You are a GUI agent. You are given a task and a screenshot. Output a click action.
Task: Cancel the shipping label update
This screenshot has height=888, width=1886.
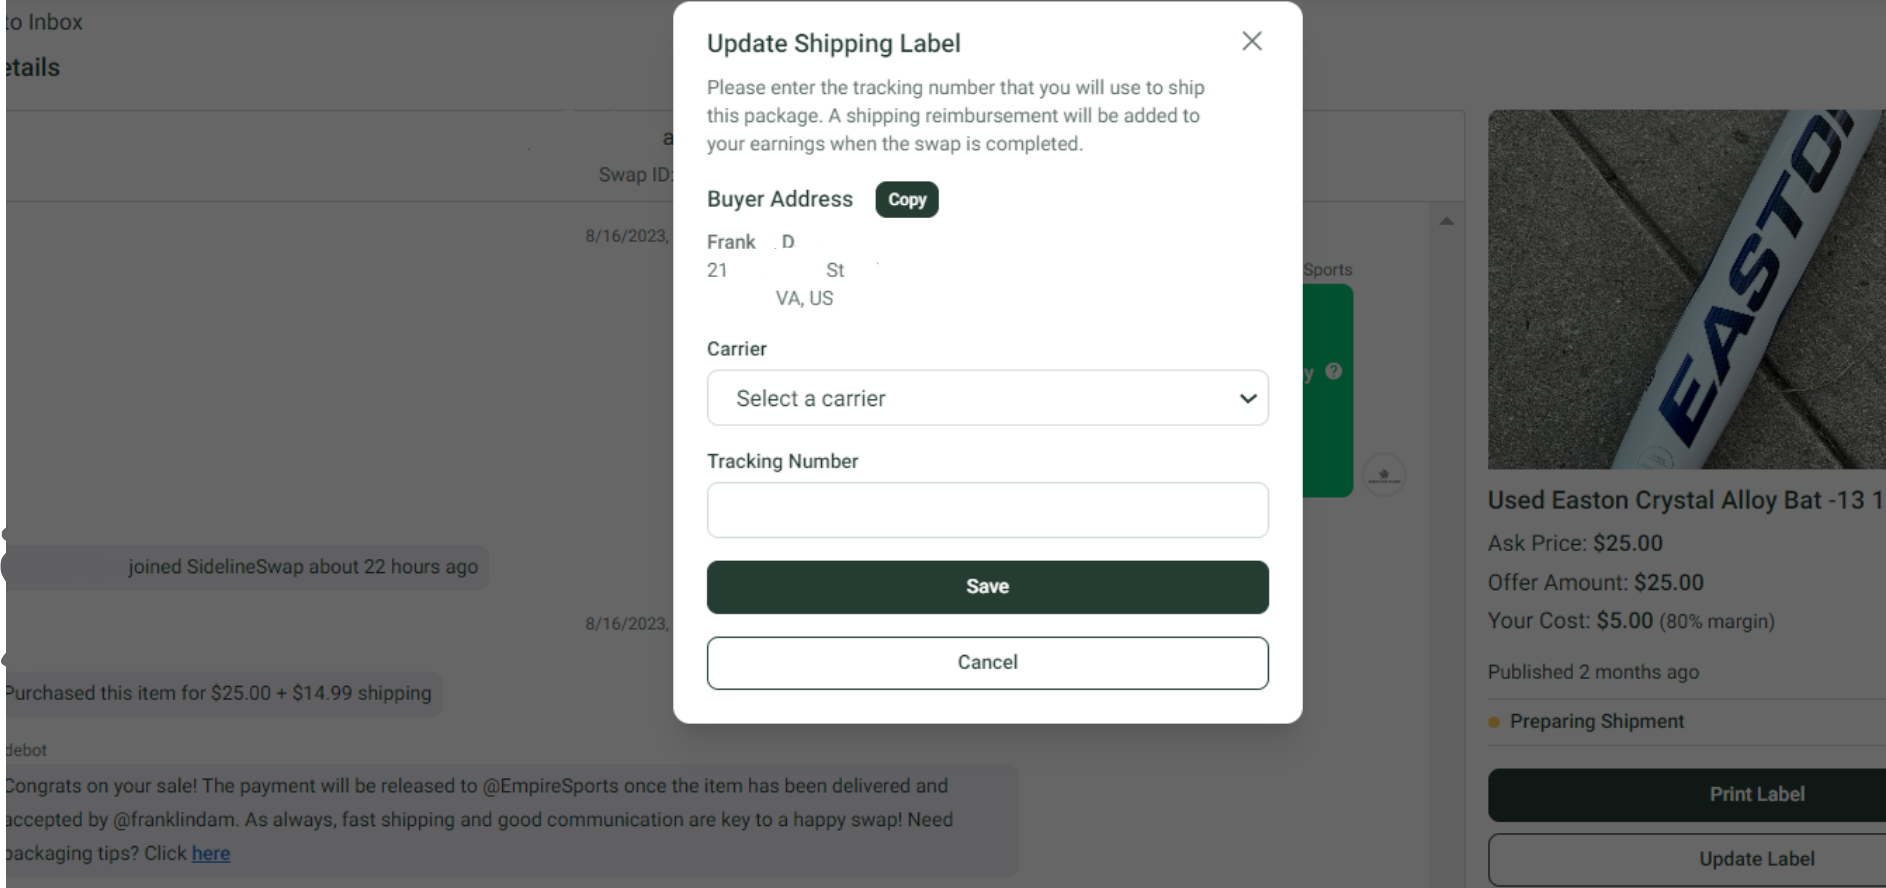(x=987, y=663)
